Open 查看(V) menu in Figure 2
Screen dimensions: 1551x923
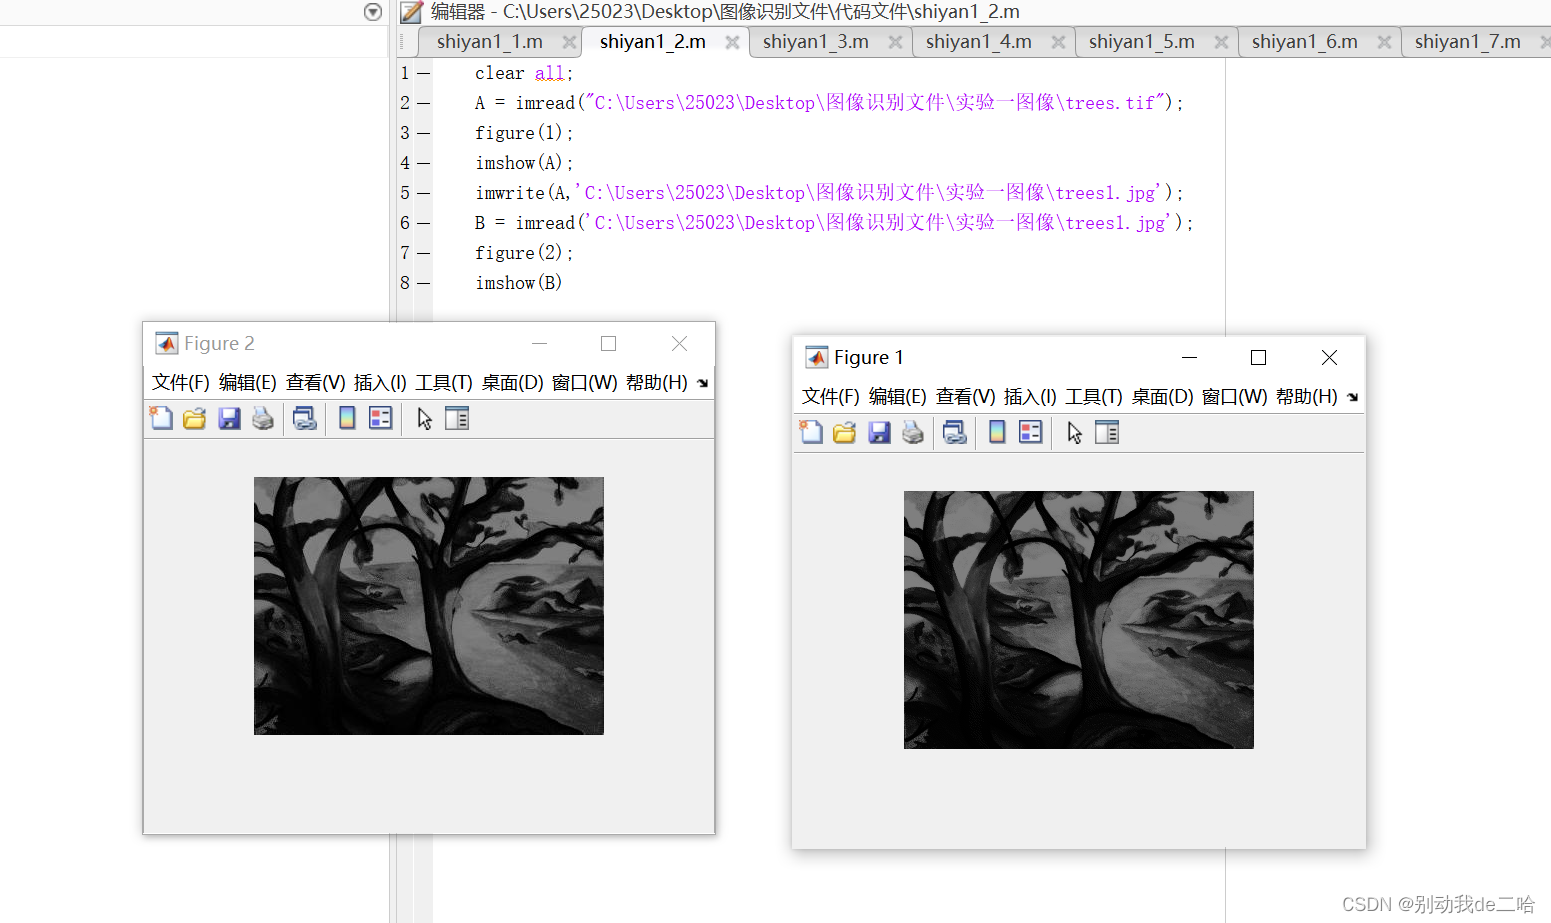pyautogui.click(x=316, y=383)
